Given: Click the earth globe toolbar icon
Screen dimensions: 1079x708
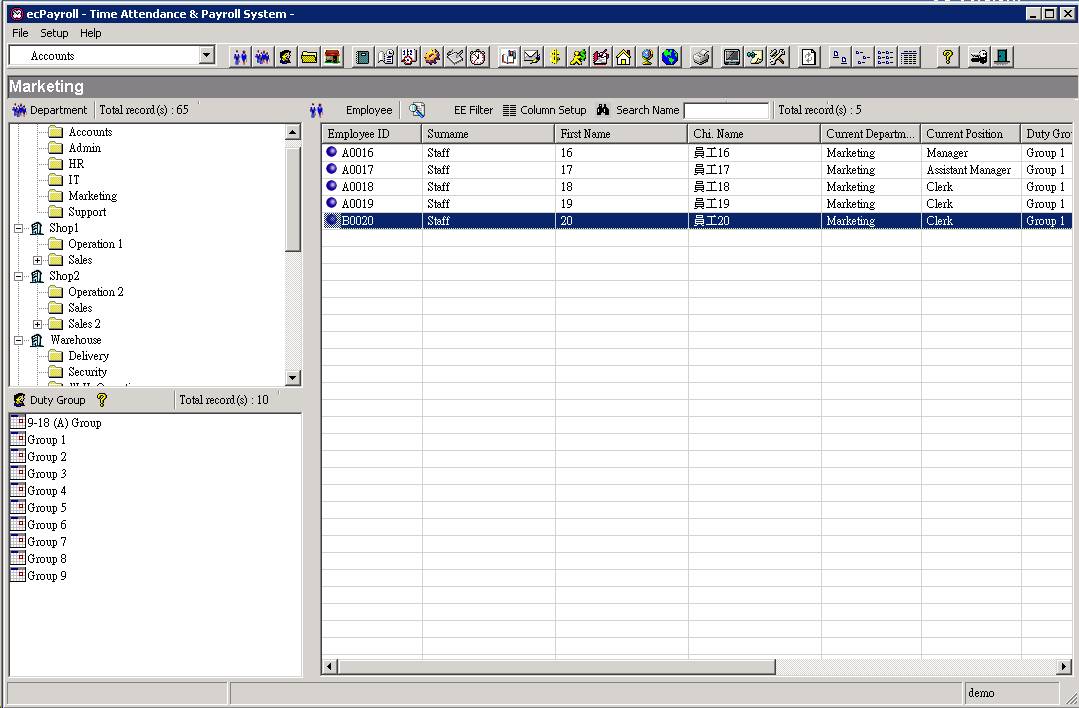Looking at the screenshot, I should (670, 57).
